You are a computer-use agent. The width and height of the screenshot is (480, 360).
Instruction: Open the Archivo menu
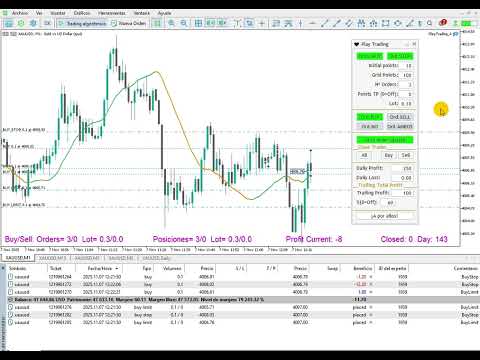pyautogui.click(x=20, y=13)
